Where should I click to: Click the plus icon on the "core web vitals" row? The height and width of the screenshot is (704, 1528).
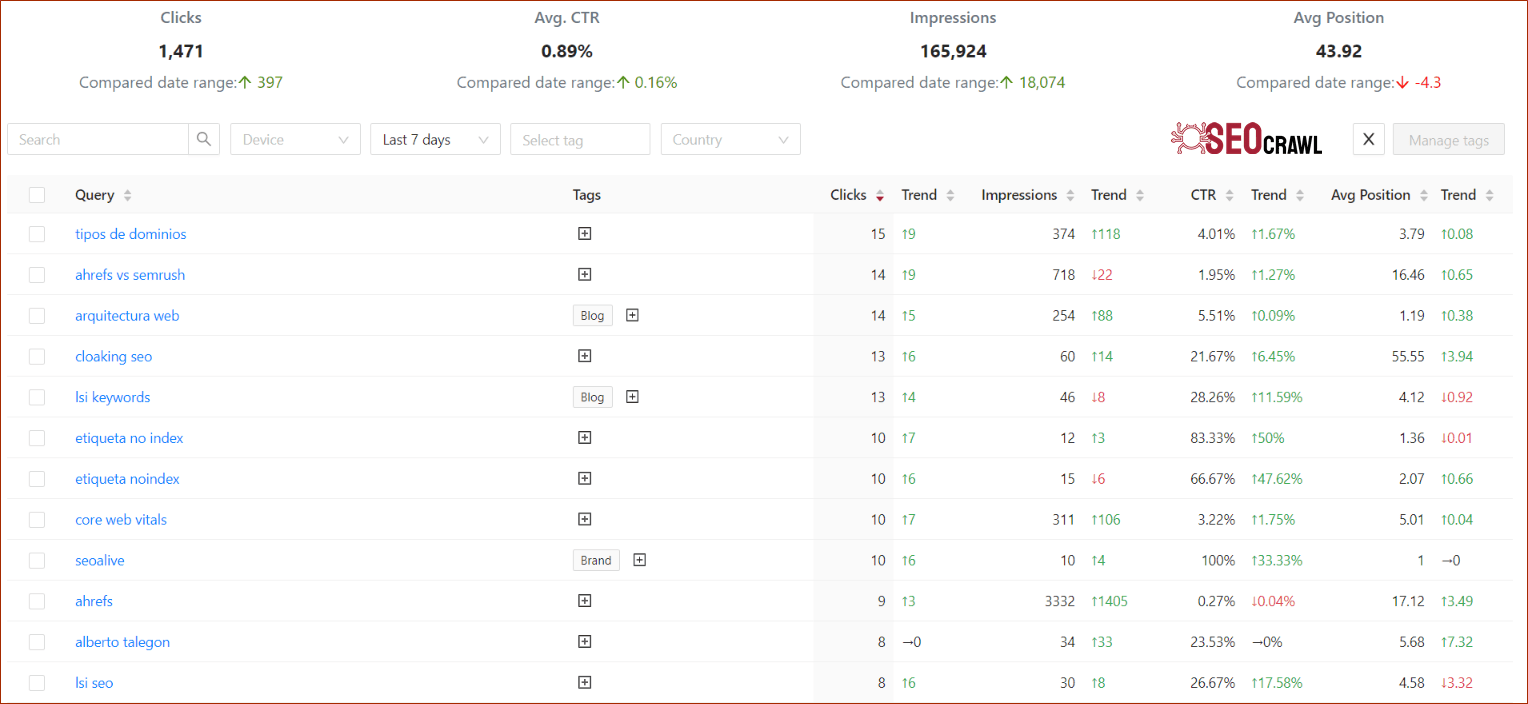click(585, 519)
